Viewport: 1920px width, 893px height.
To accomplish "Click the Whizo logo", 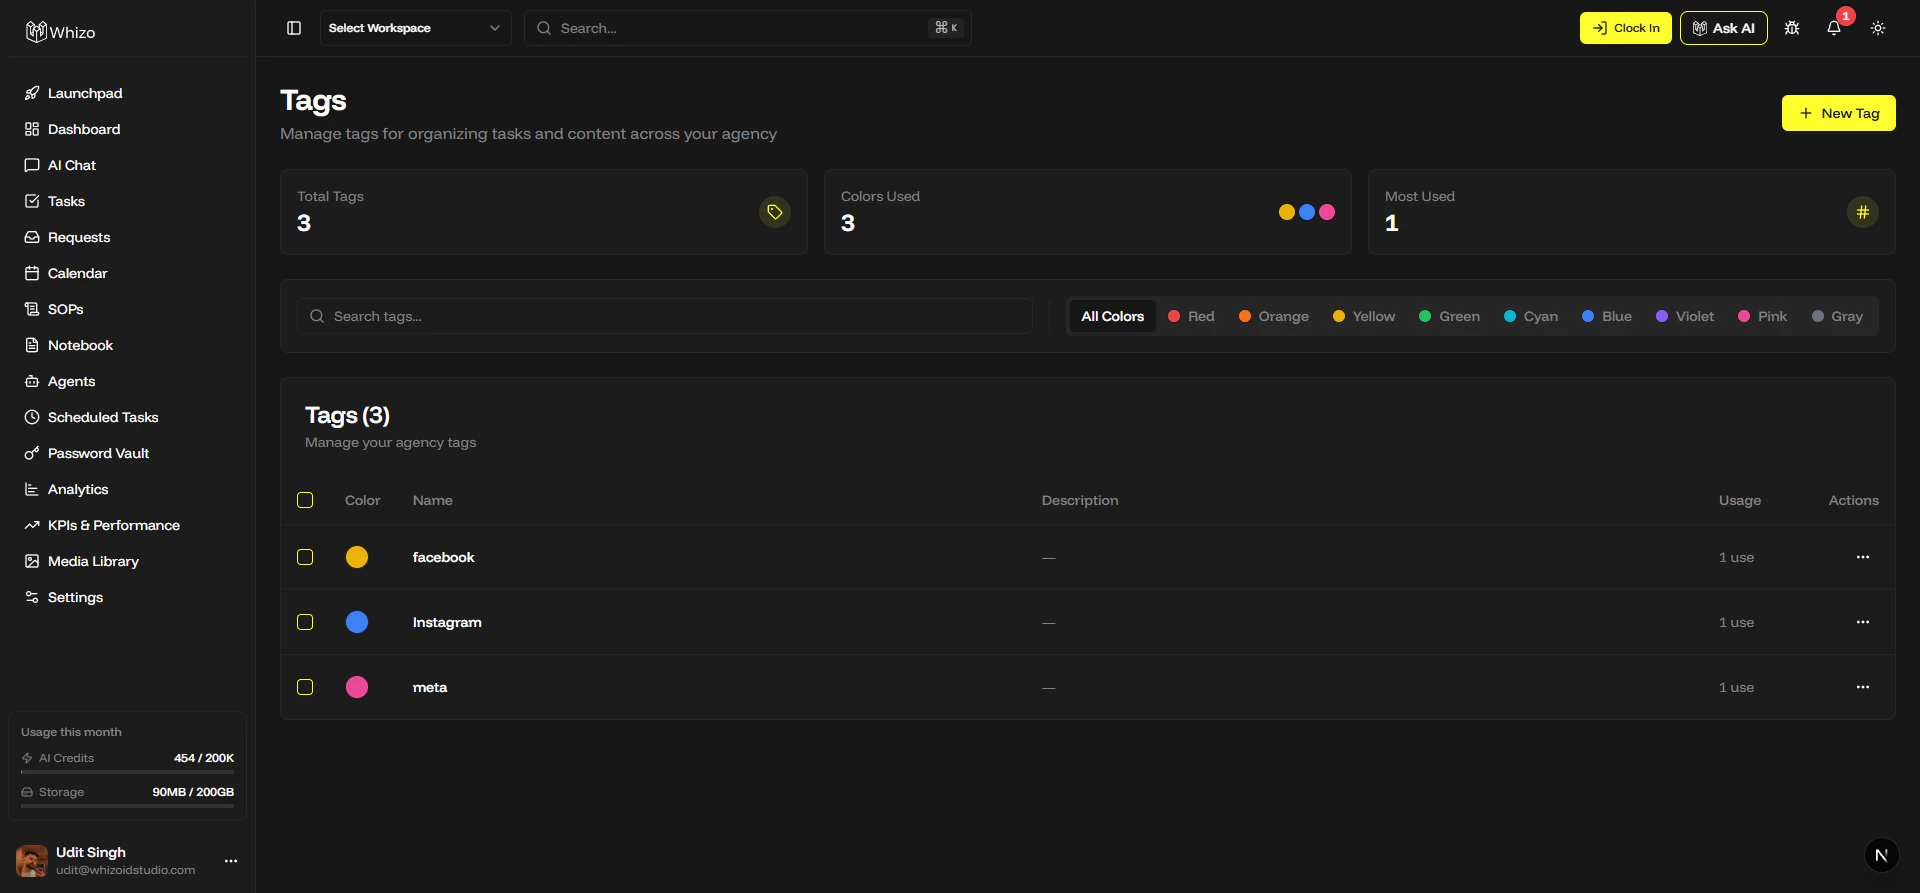I will point(60,32).
